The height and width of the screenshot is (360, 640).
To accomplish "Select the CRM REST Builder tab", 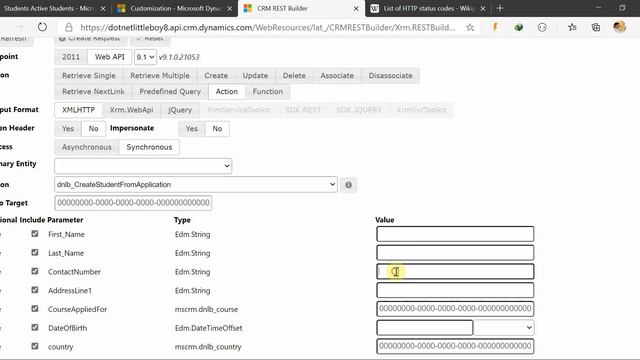I will point(301,8).
